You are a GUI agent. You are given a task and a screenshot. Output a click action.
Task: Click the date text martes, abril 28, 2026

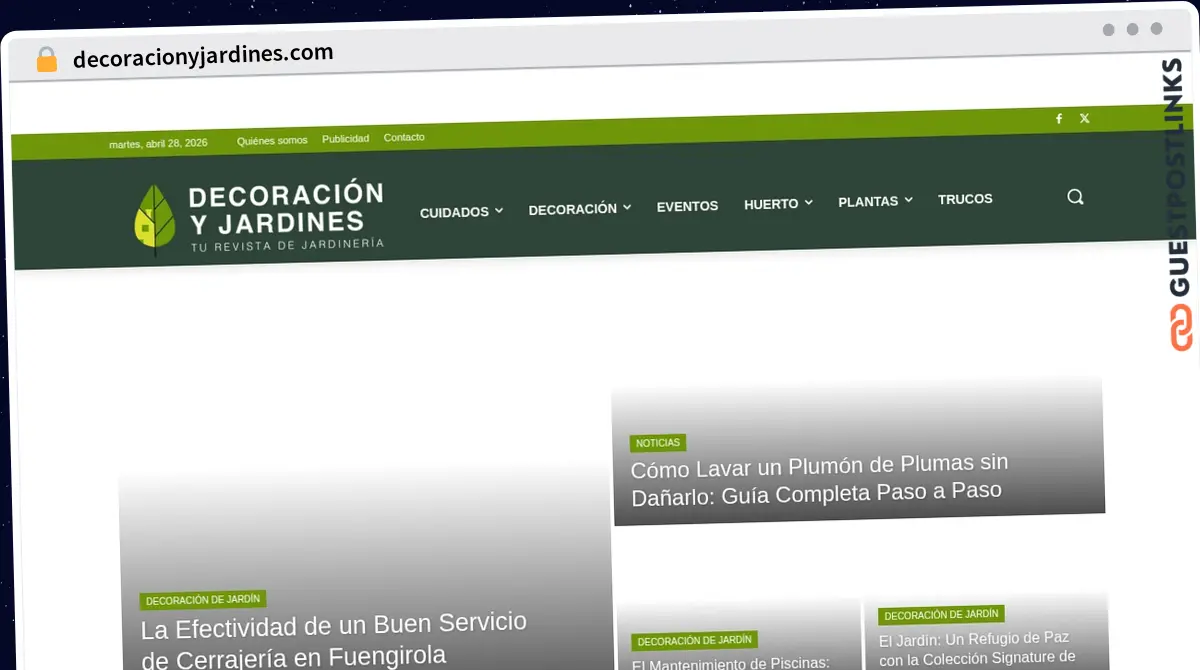(x=158, y=144)
